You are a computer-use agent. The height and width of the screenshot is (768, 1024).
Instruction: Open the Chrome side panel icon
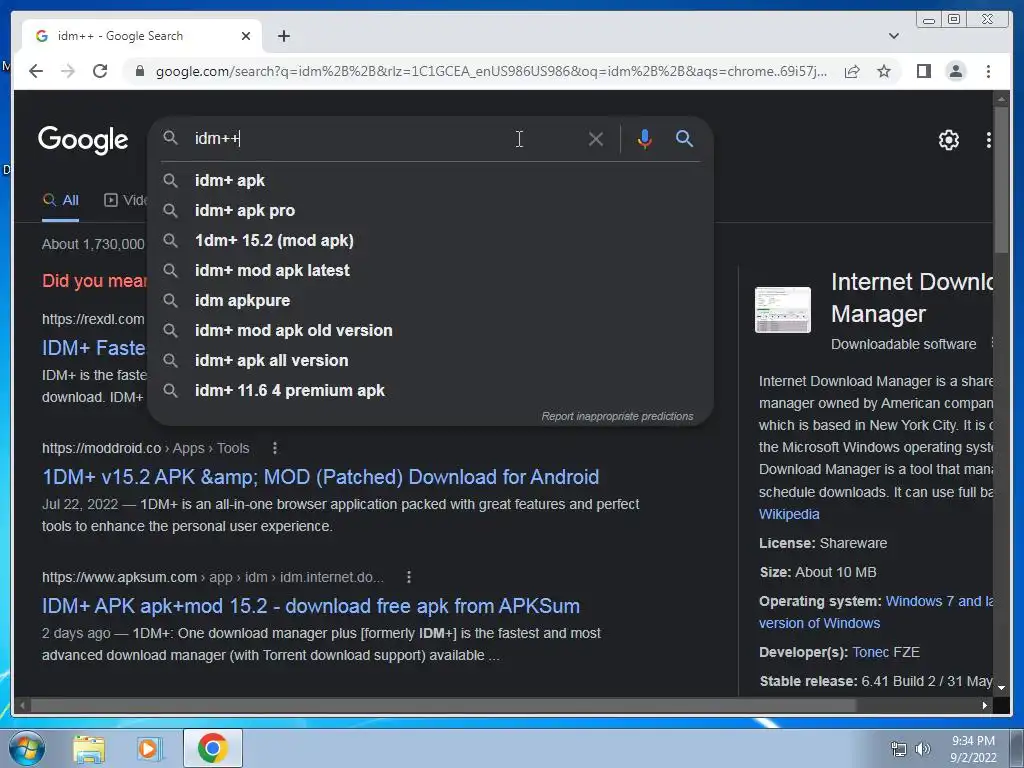pos(923,71)
